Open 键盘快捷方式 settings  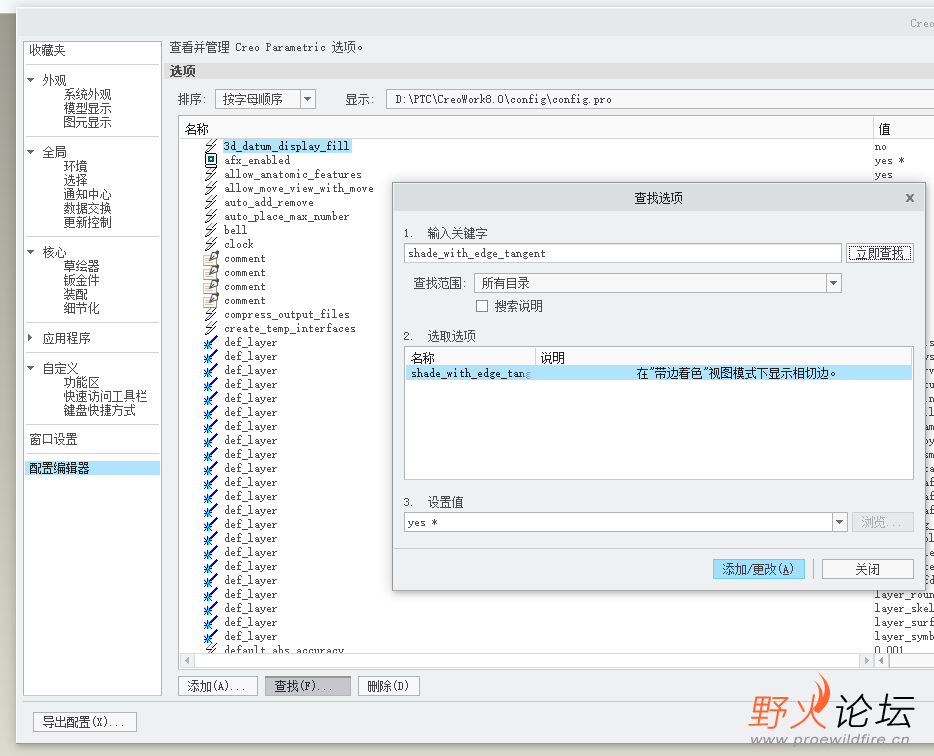point(99,410)
